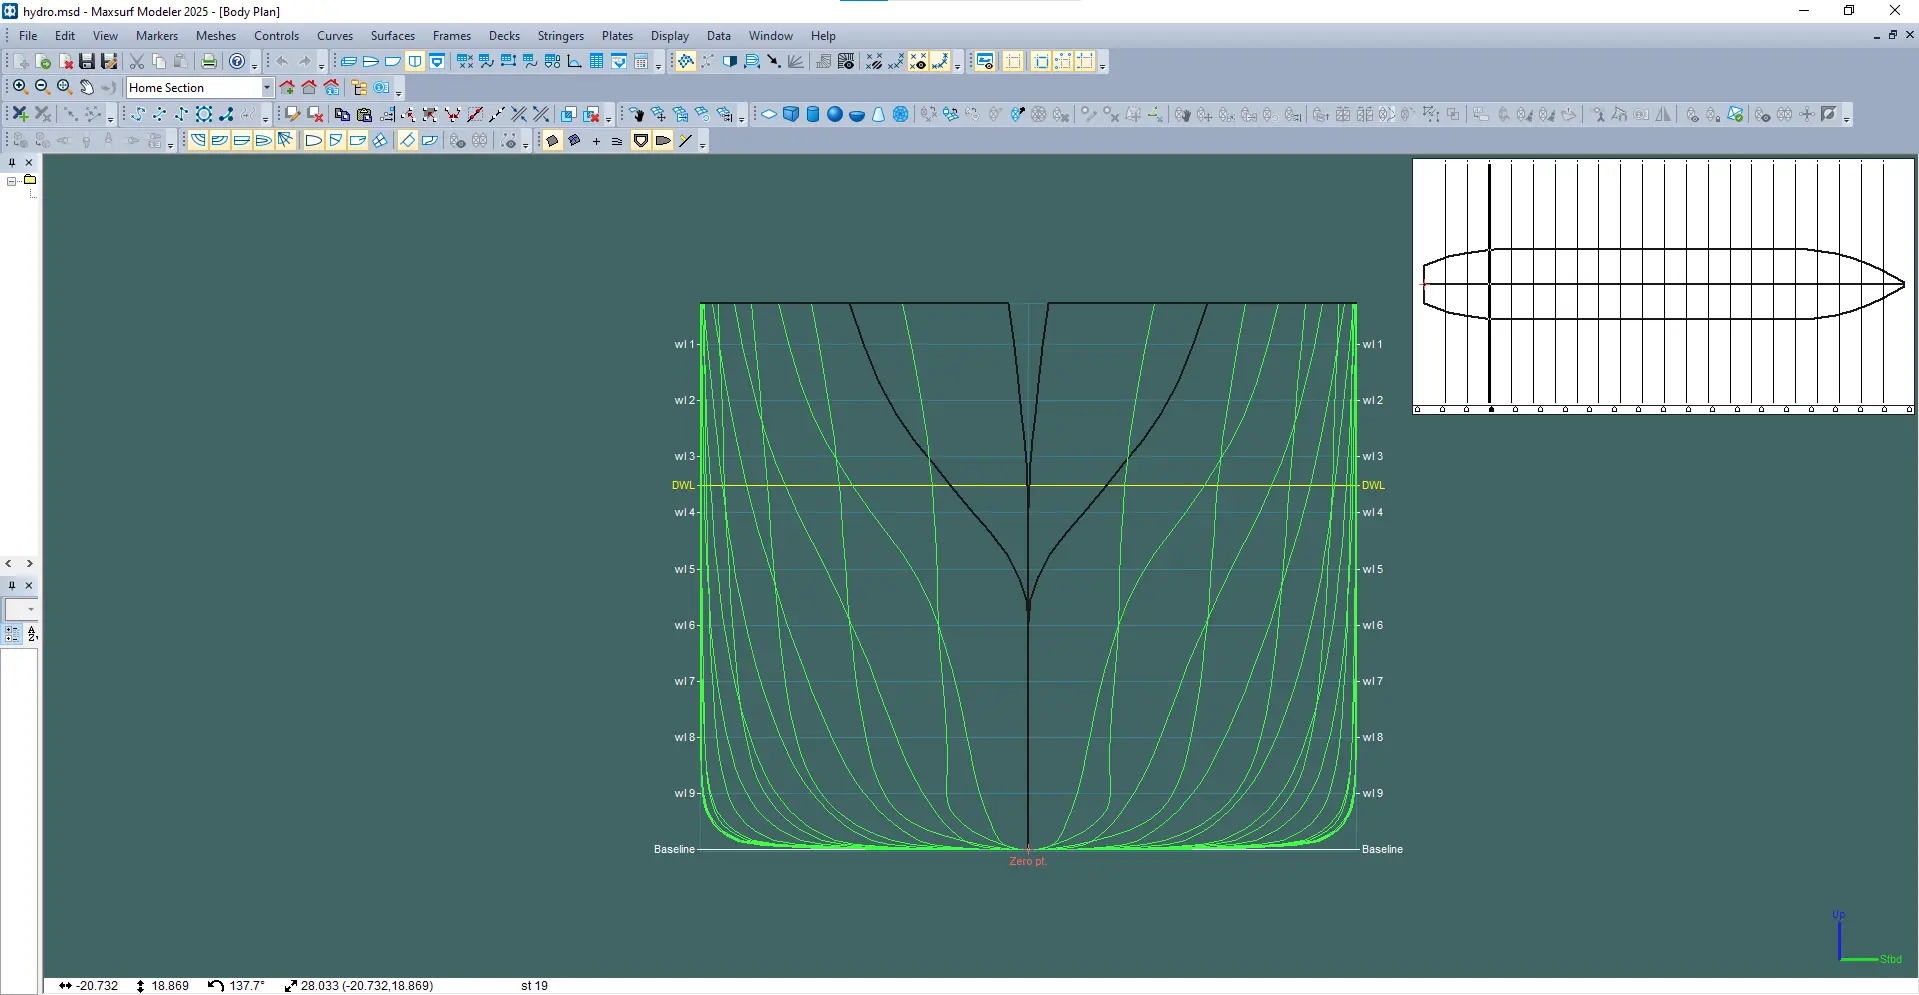Open the Home Section dropdown

267,88
